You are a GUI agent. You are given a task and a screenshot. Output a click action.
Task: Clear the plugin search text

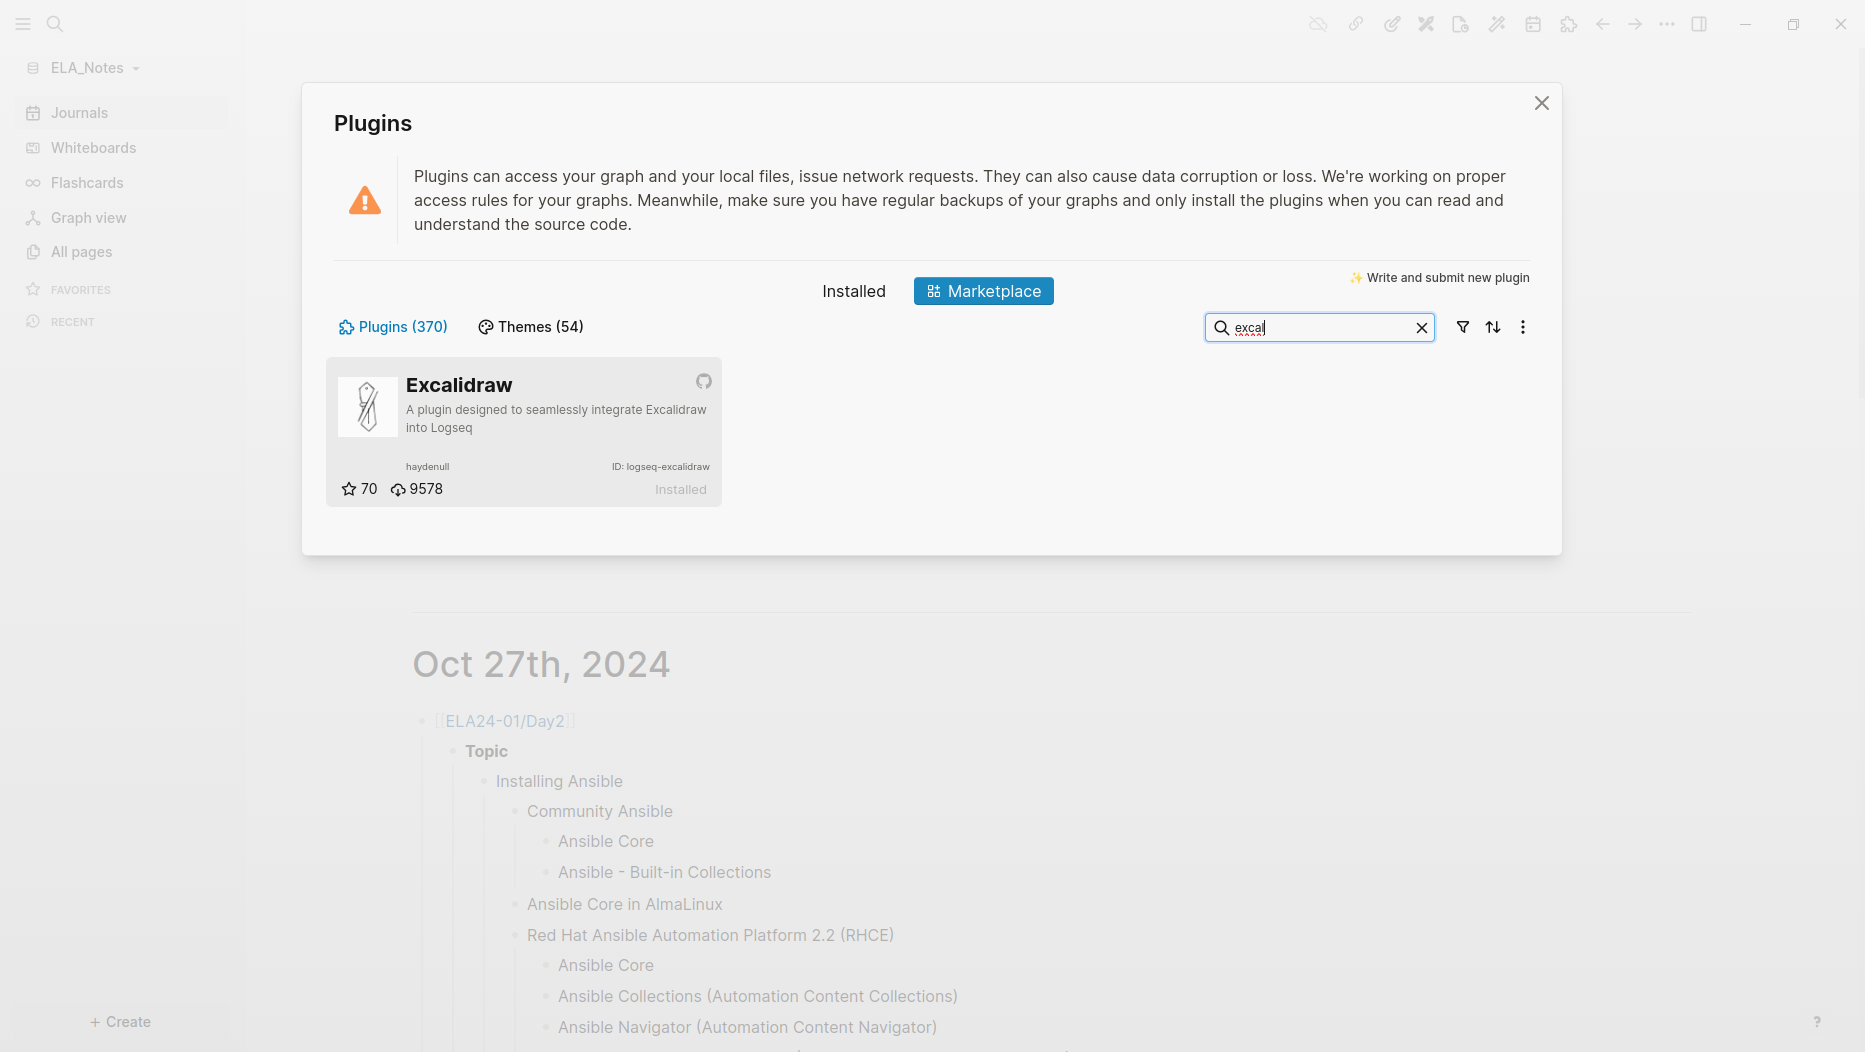1422,328
